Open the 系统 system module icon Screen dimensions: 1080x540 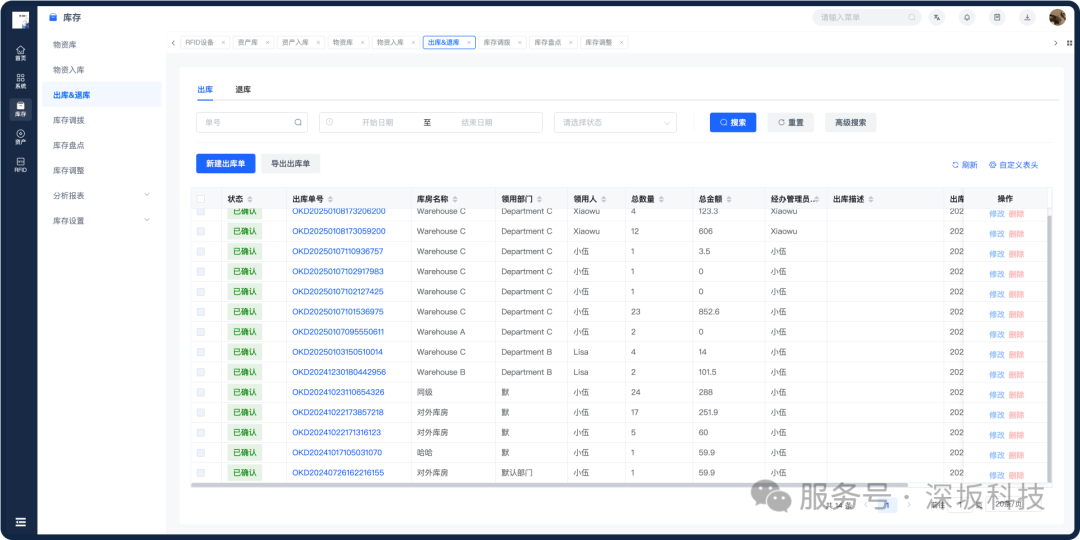[21, 81]
